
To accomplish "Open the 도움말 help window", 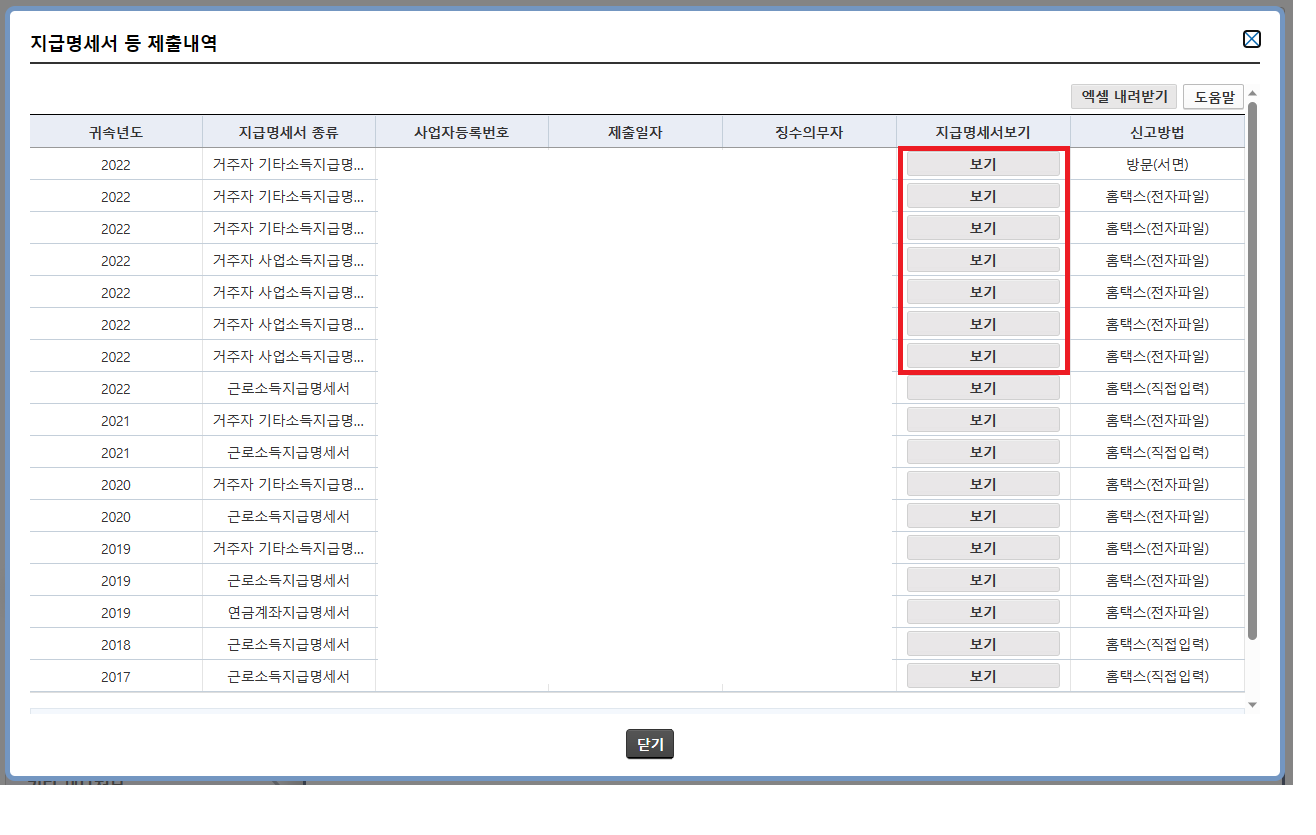I will [x=1213, y=96].
